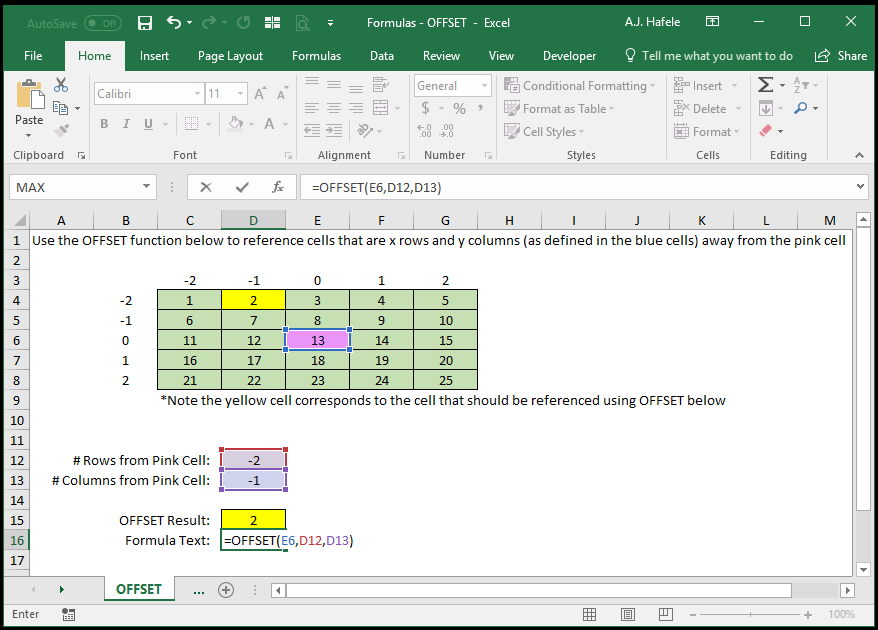
Task: Click the Share button
Action: pyautogui.click(x=841, y=55)
